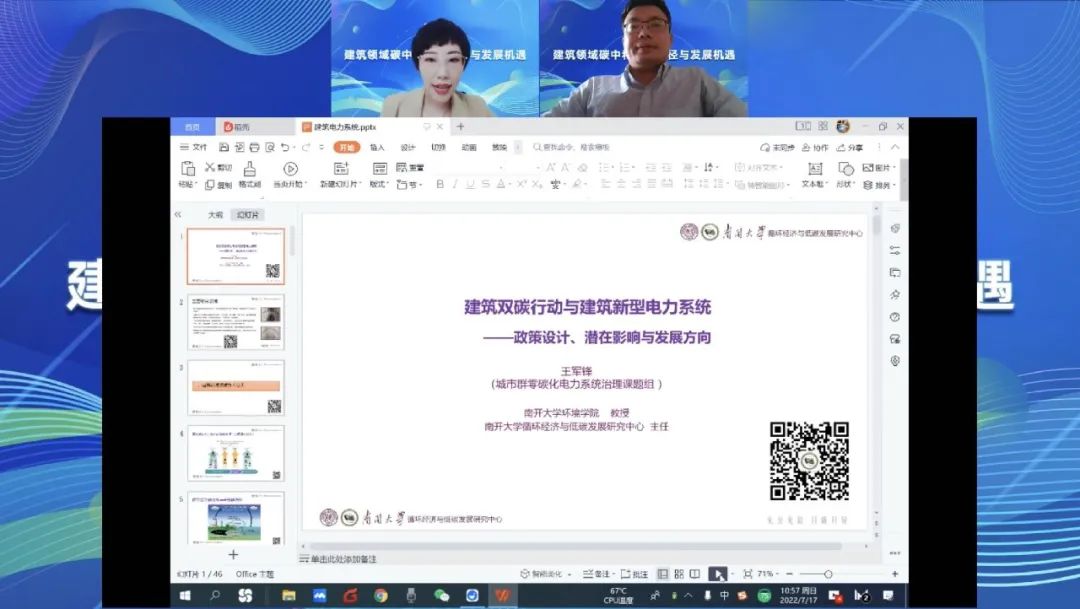The width and height of the screenshot is (1080, 609).
Task: Select the Transitions ribbon tab
Action: coord(439,147)
